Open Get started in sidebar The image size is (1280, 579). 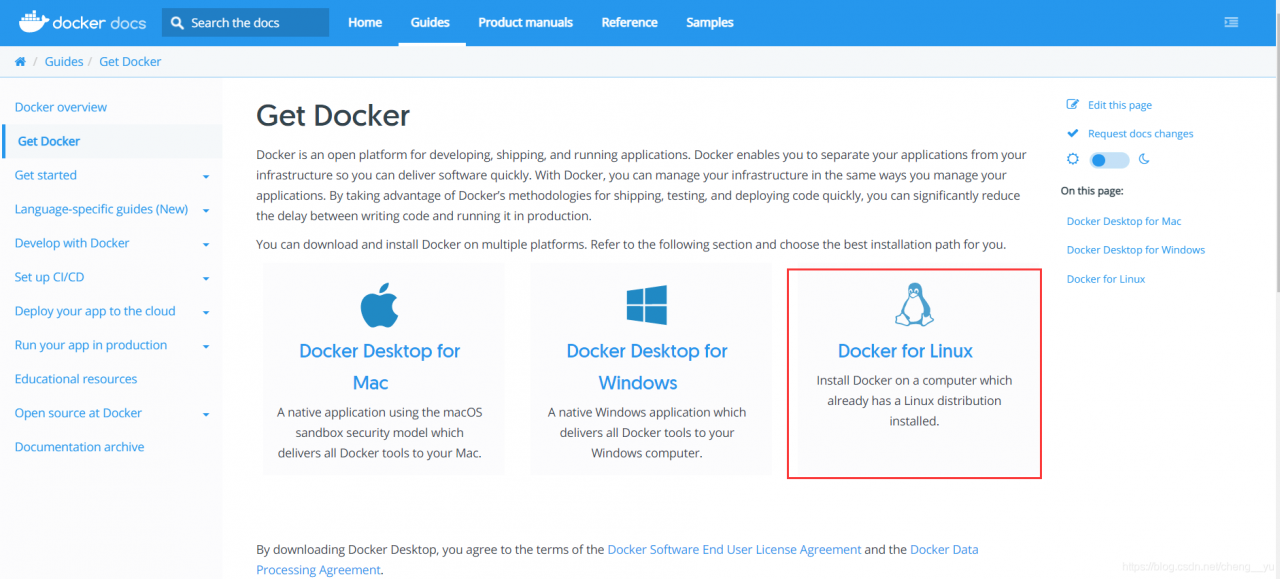(x=46, y=175)
